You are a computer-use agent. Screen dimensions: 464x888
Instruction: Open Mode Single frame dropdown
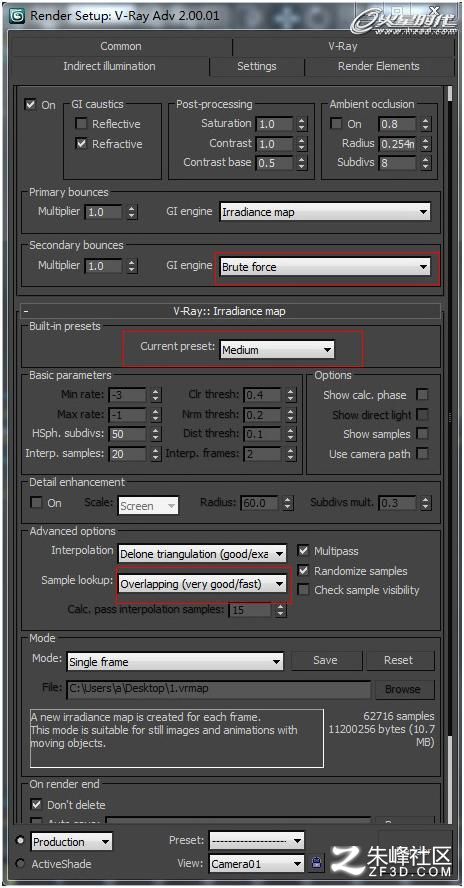tap(174, 661)
